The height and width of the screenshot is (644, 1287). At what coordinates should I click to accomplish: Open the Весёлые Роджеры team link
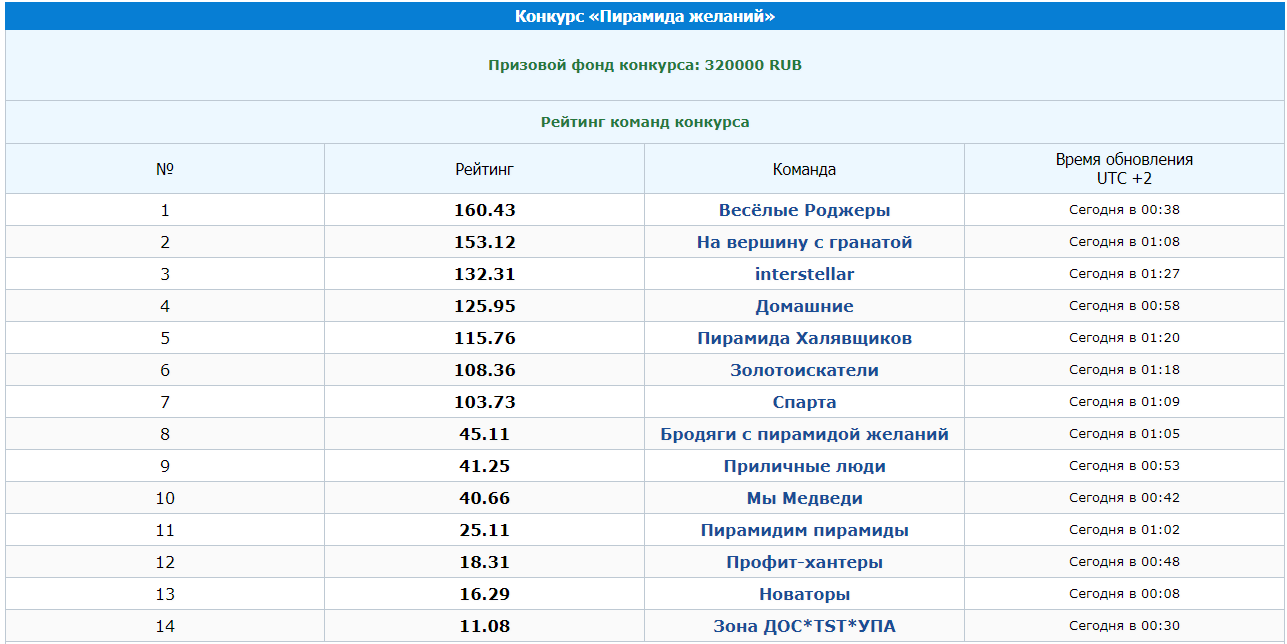pos(804,210)
